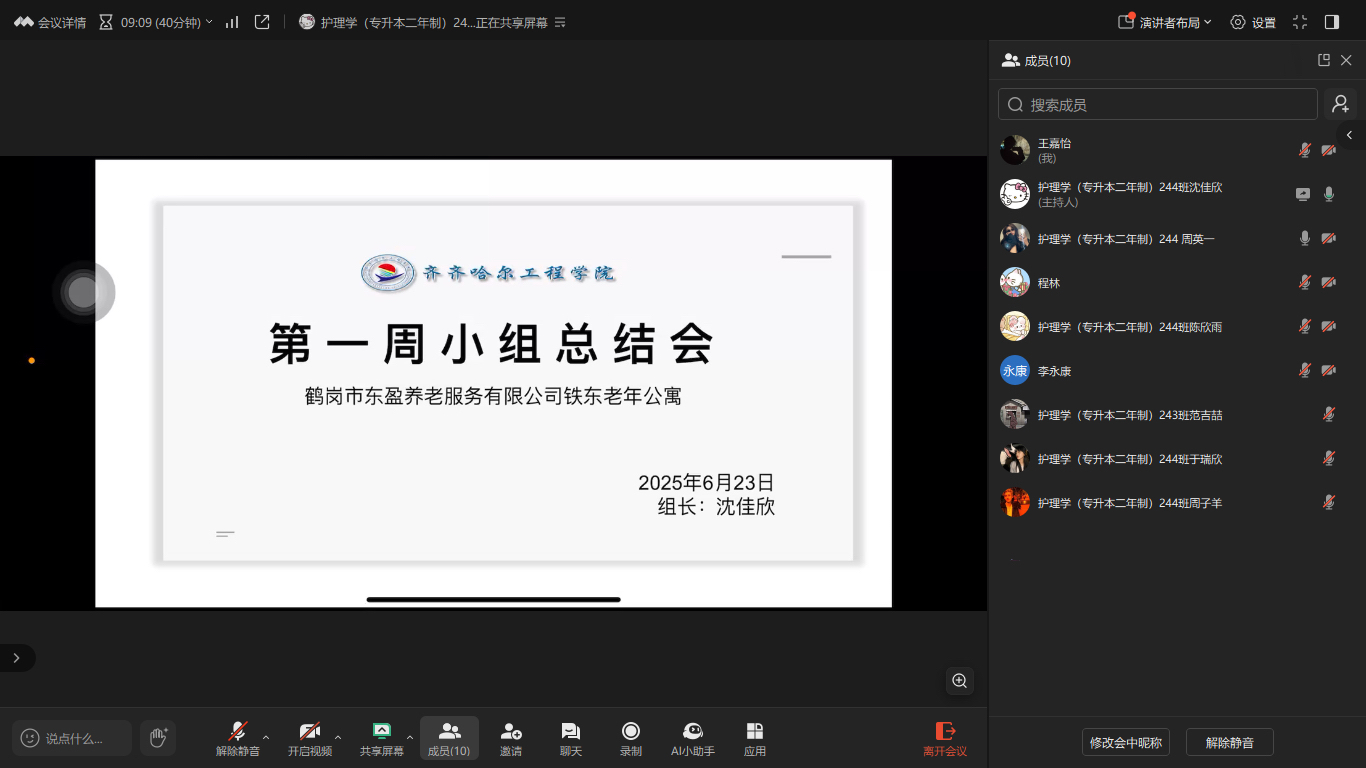
Task: Pop out the members panel
Action: [x=1323, y=60]
